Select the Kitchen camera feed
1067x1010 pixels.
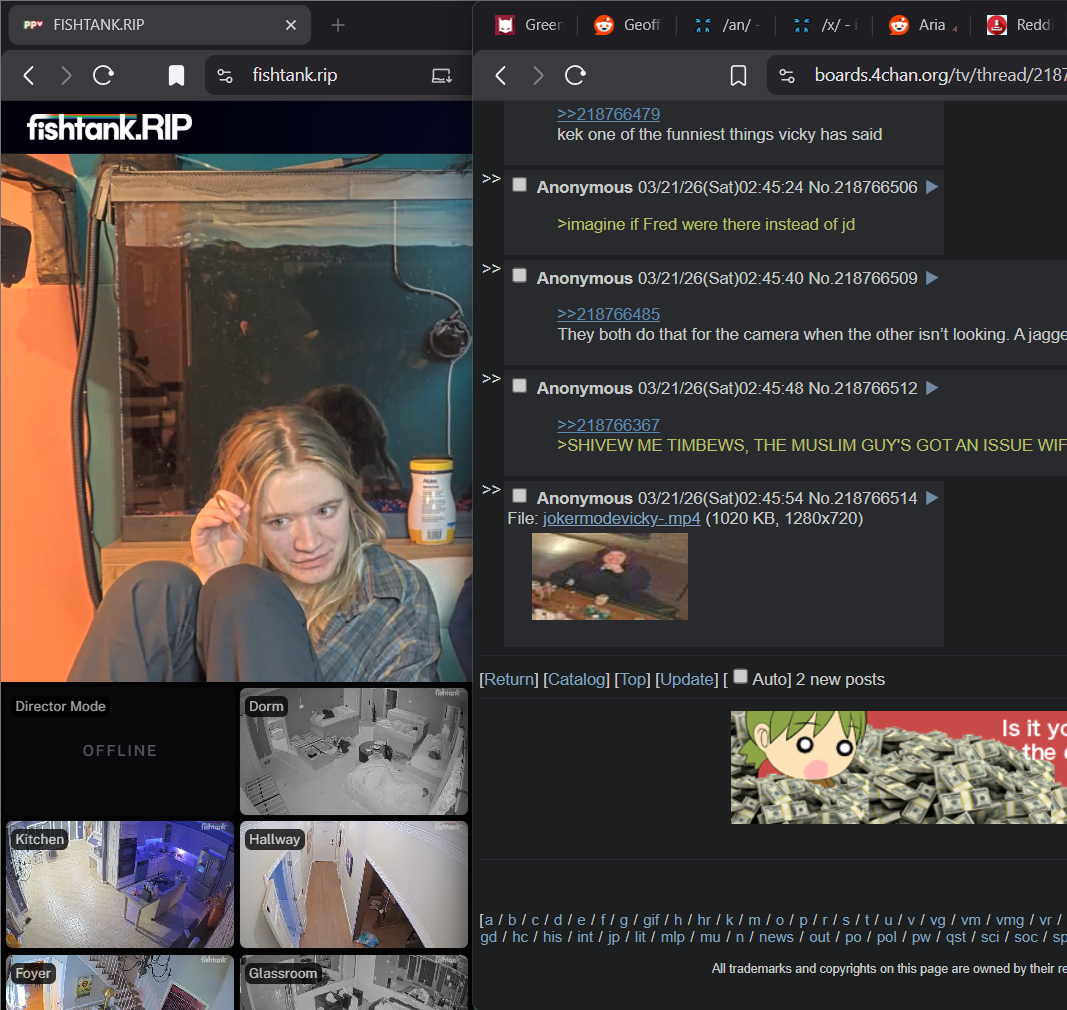(x=120, y=884)
